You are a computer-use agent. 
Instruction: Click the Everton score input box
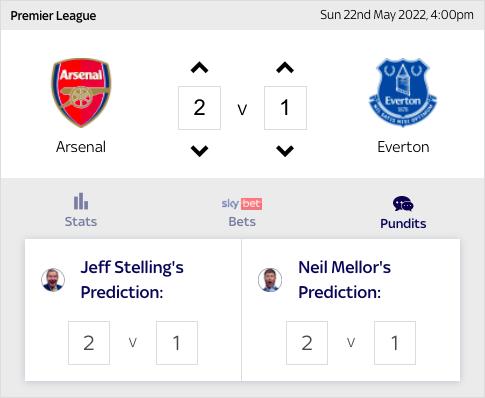(285, 108)
